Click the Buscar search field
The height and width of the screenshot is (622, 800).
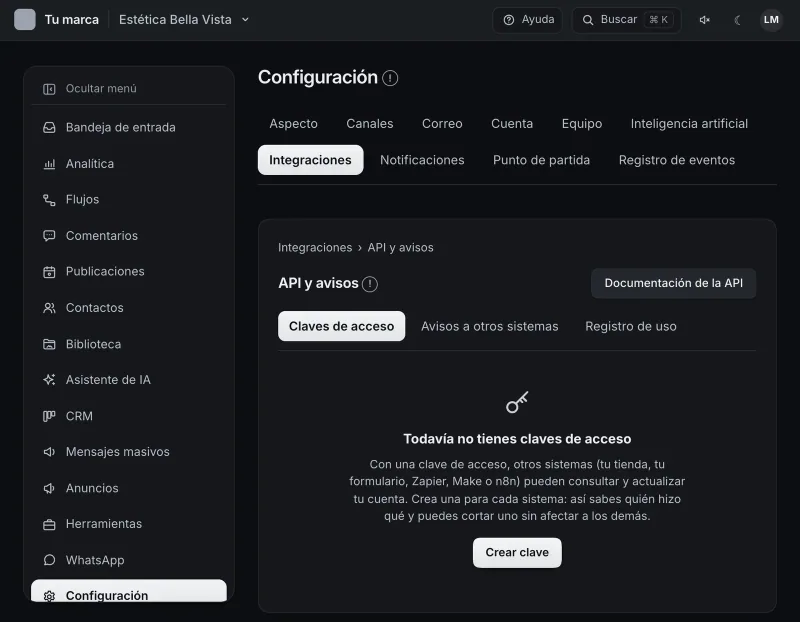coord(627,20)
